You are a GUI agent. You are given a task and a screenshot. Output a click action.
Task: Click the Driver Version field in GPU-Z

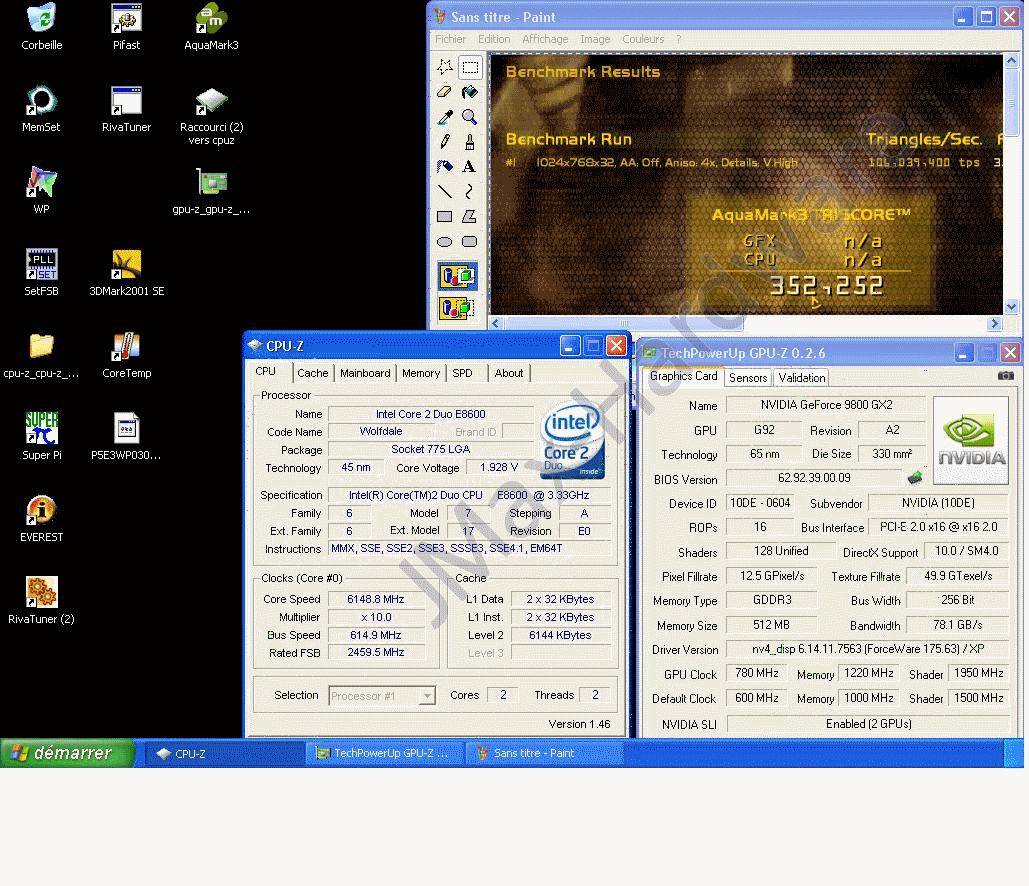pyautogui.click(x=868, y=649)
